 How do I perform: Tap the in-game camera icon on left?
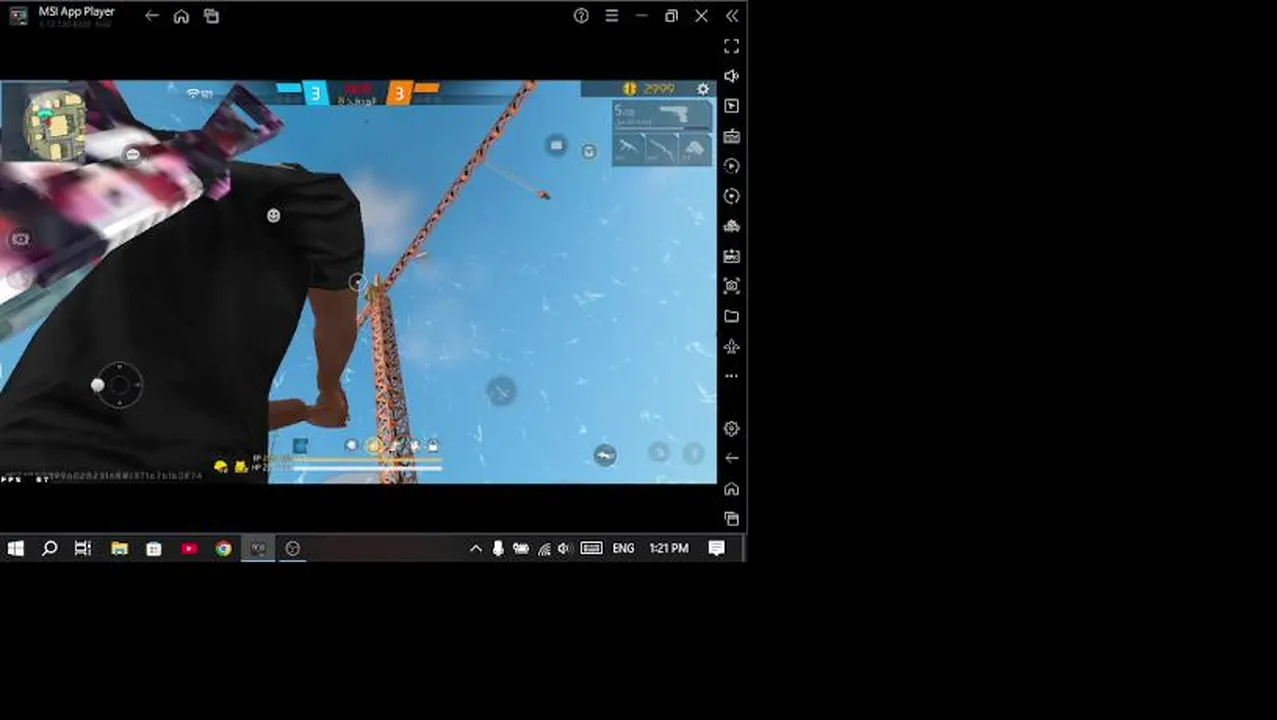[x=20, y=239]
